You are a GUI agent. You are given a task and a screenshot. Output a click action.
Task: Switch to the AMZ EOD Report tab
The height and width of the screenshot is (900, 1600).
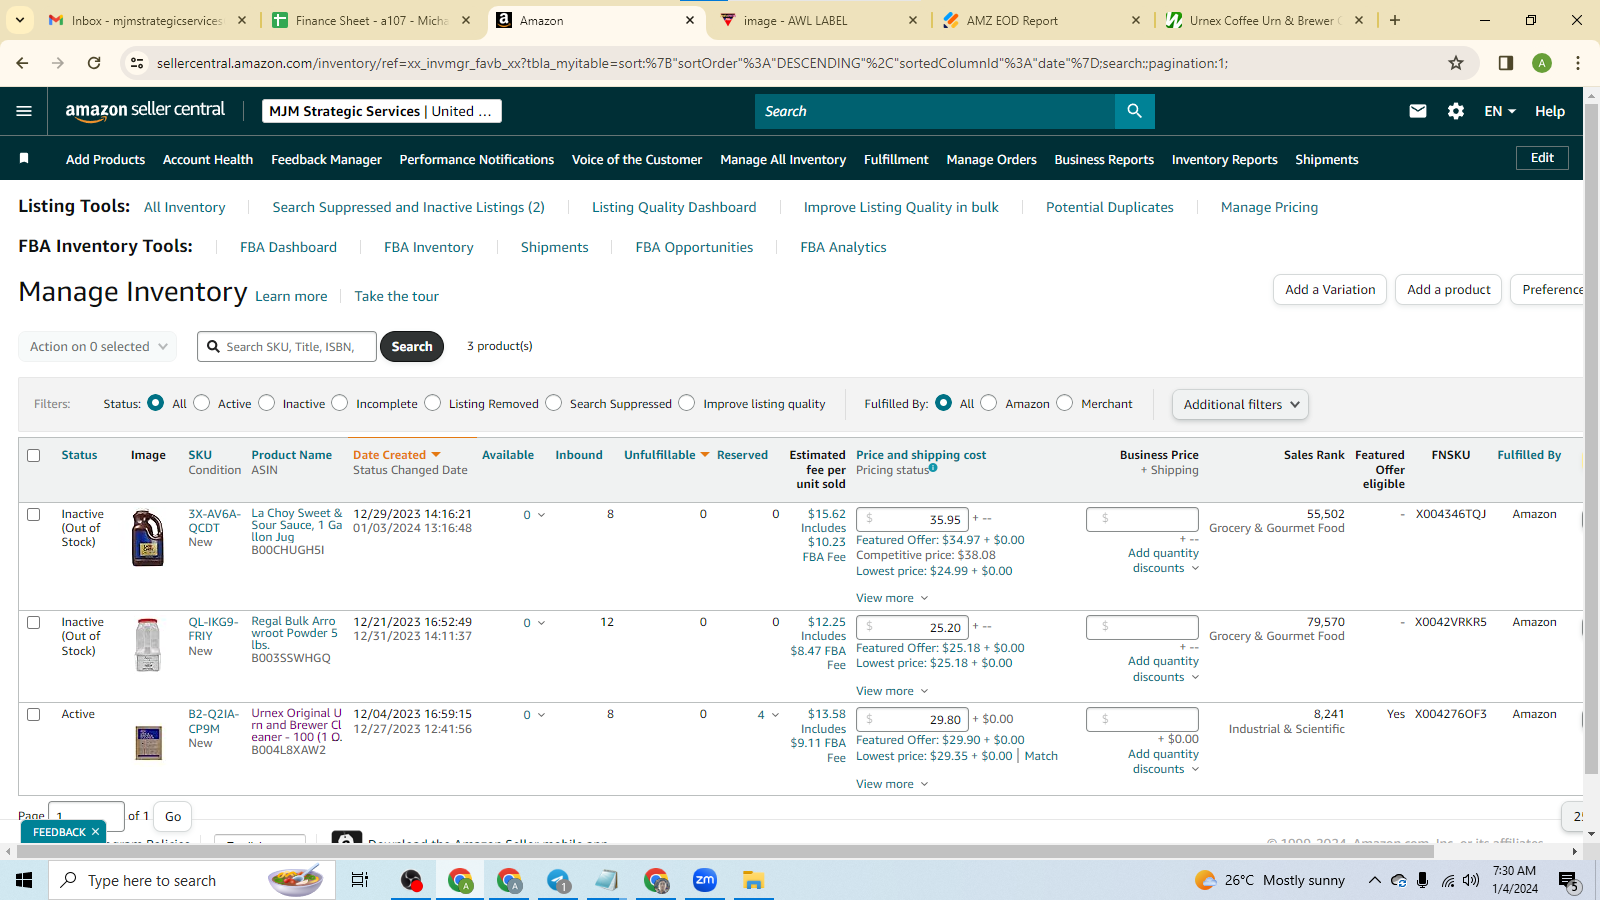tap(1040, 20)
